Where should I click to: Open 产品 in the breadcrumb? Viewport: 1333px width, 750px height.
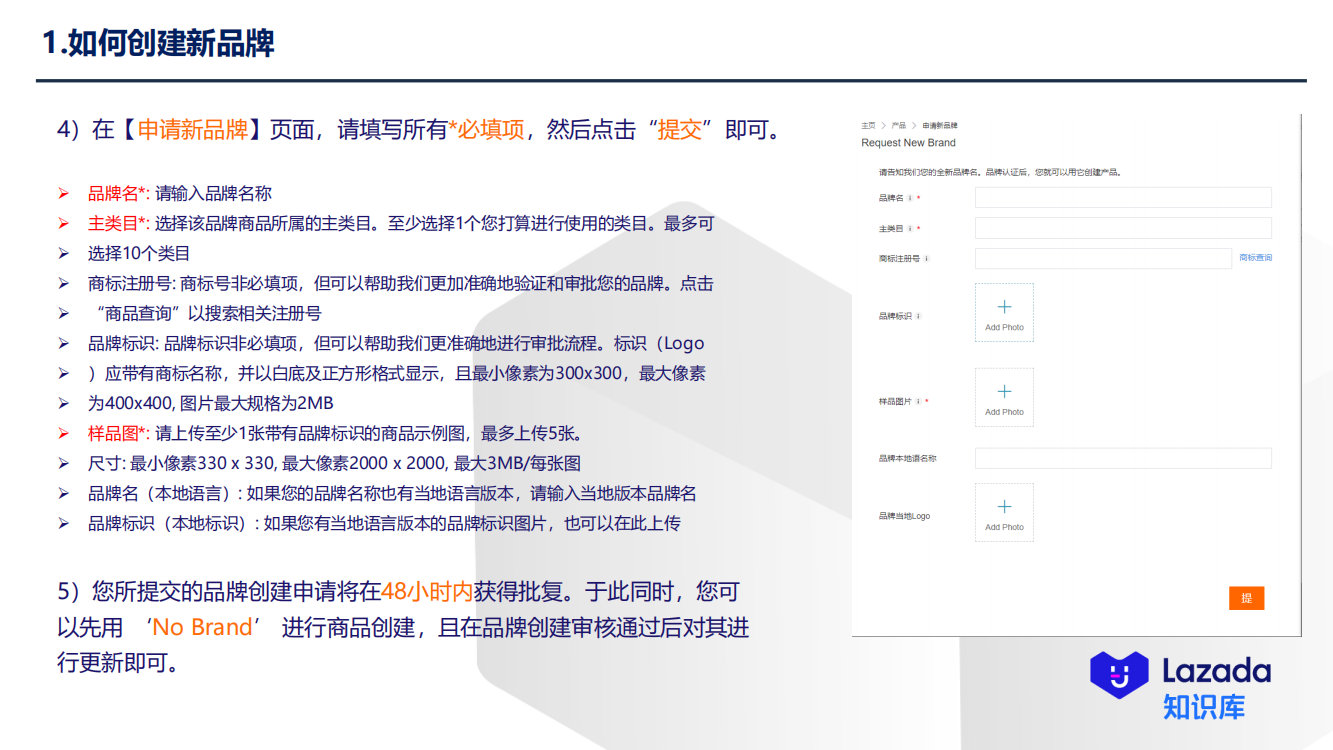click(x=899, y=125)
